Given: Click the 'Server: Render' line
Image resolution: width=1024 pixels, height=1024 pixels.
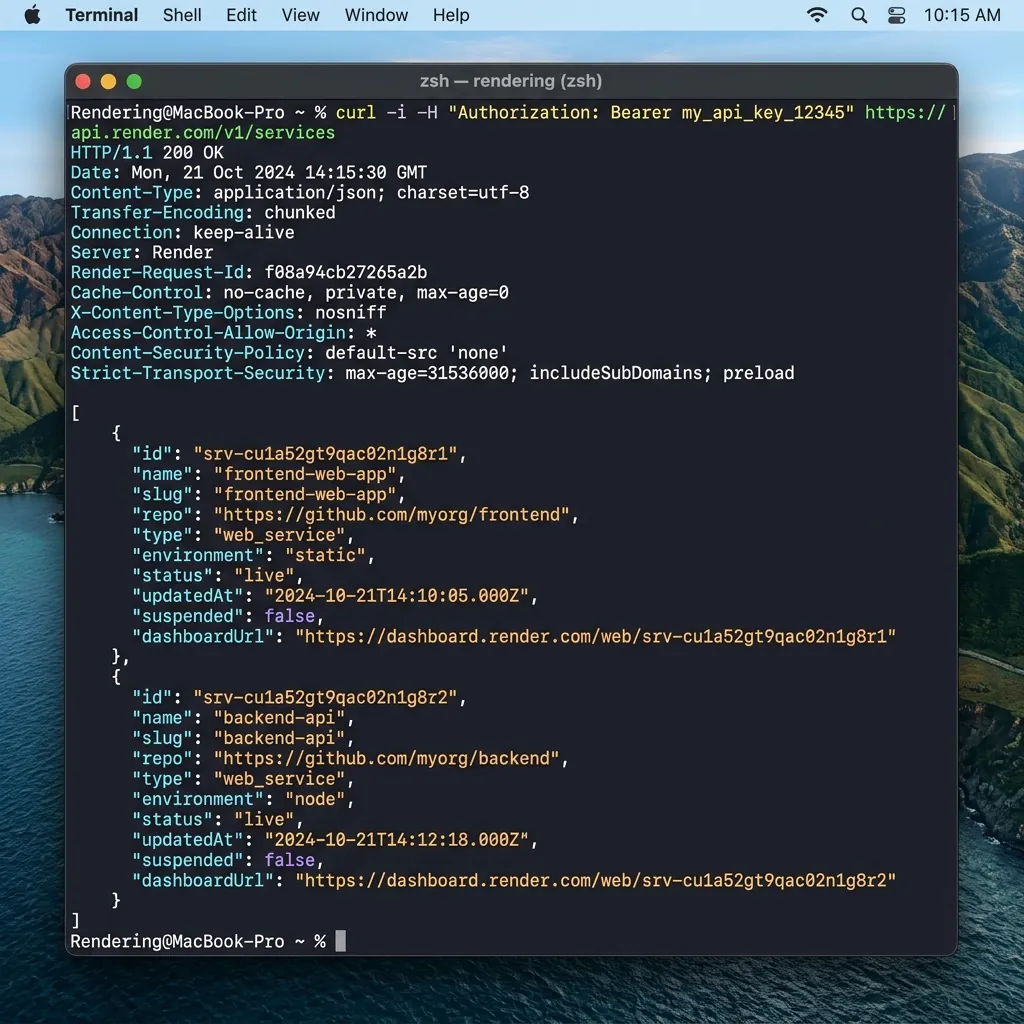Looking at the screenshot, I should point(142,253).
